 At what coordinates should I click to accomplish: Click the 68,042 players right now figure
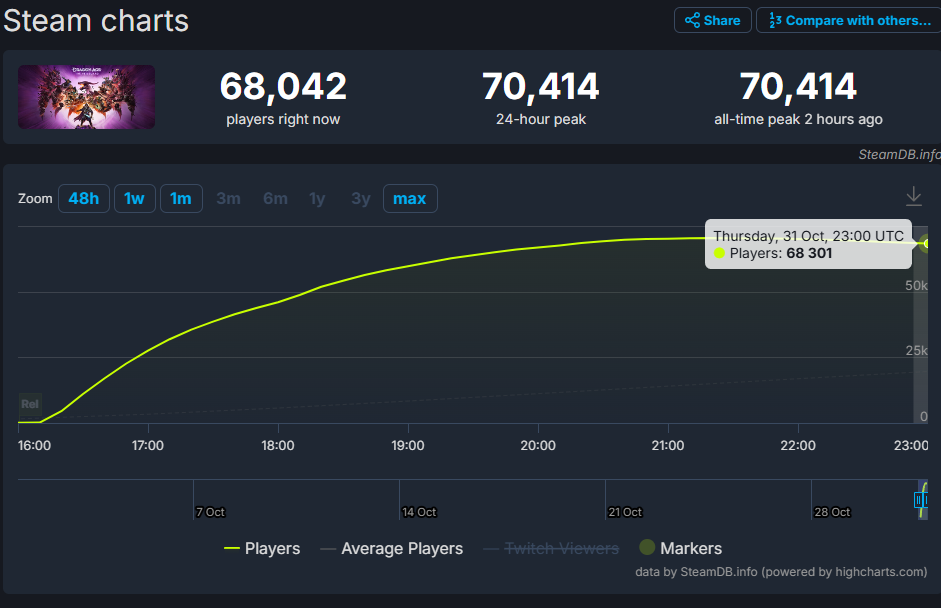(x=283, y=86)
